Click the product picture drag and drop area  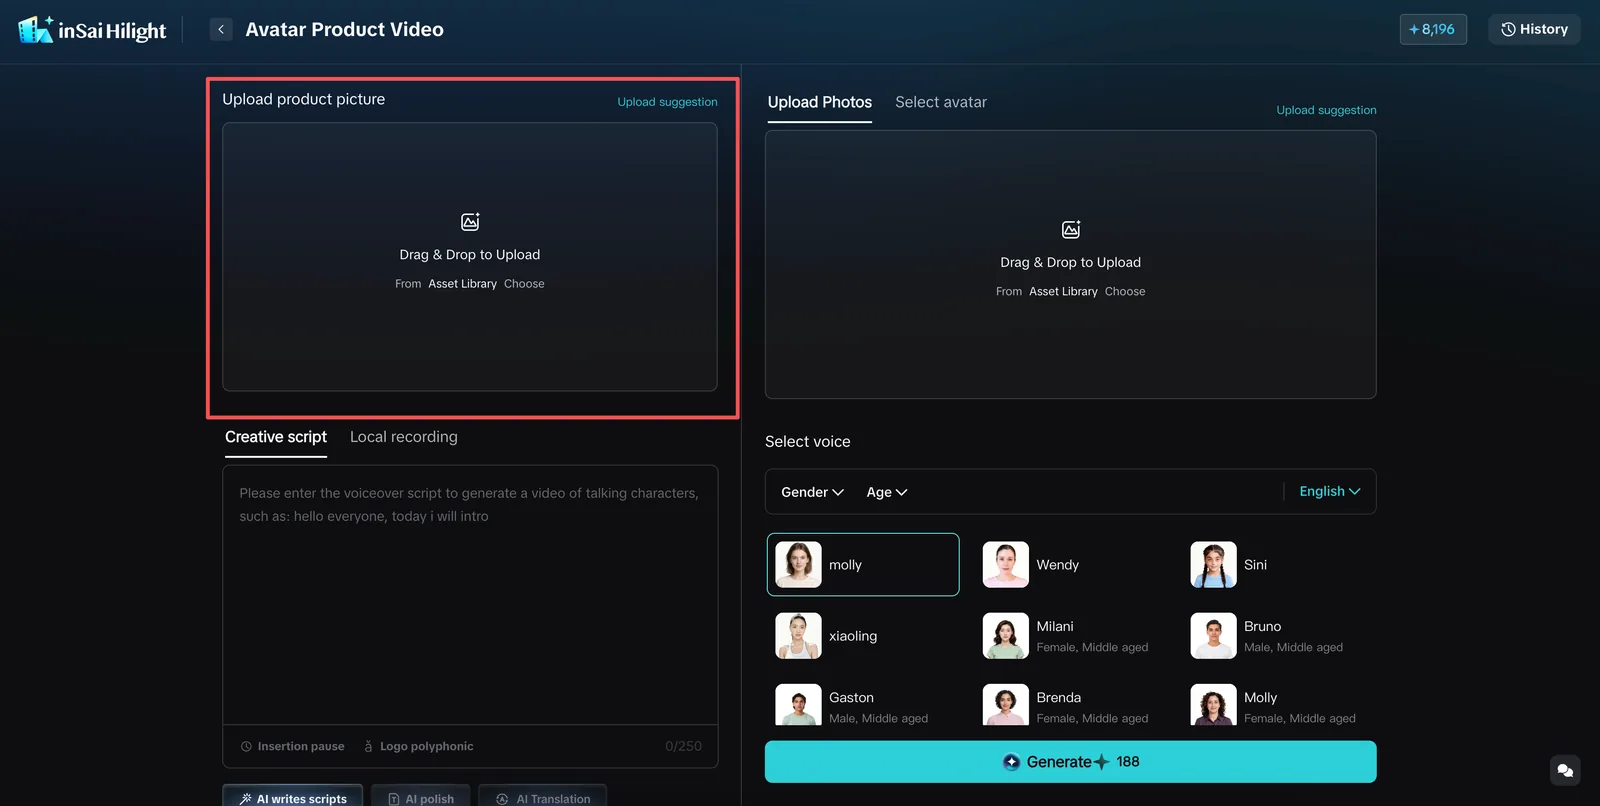(x=470, y=257)
